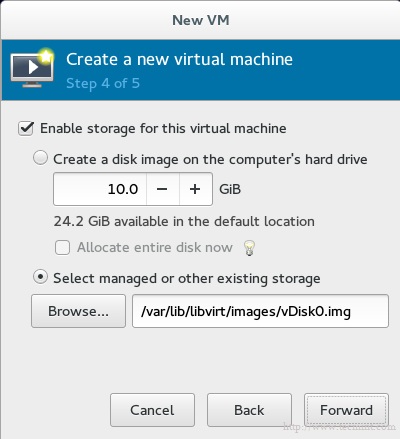This screenshot has width=400, height=439.
Task: Increase disk size with plus button
Action: point(196,189)
